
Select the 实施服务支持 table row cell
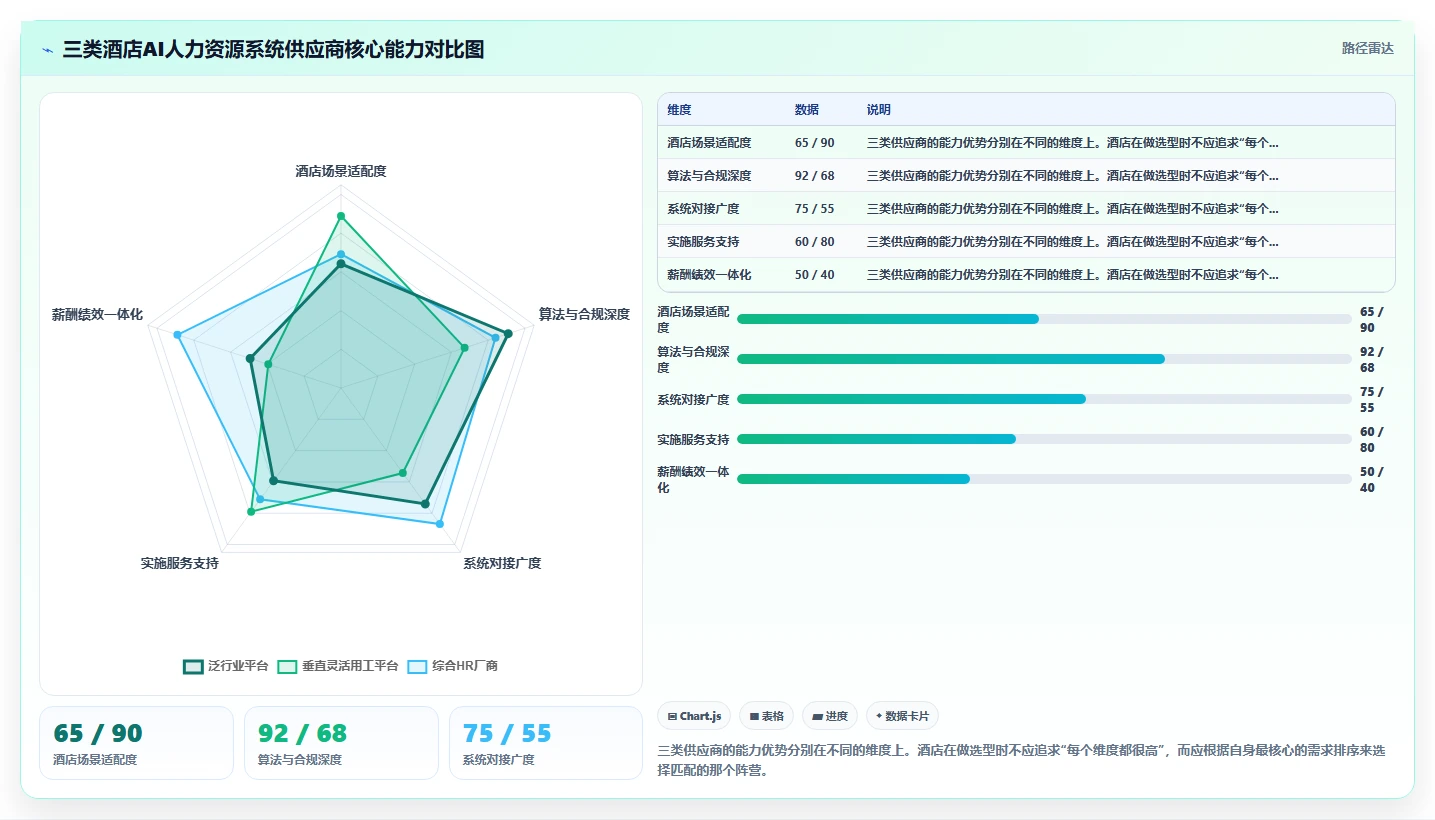(701, 242)
